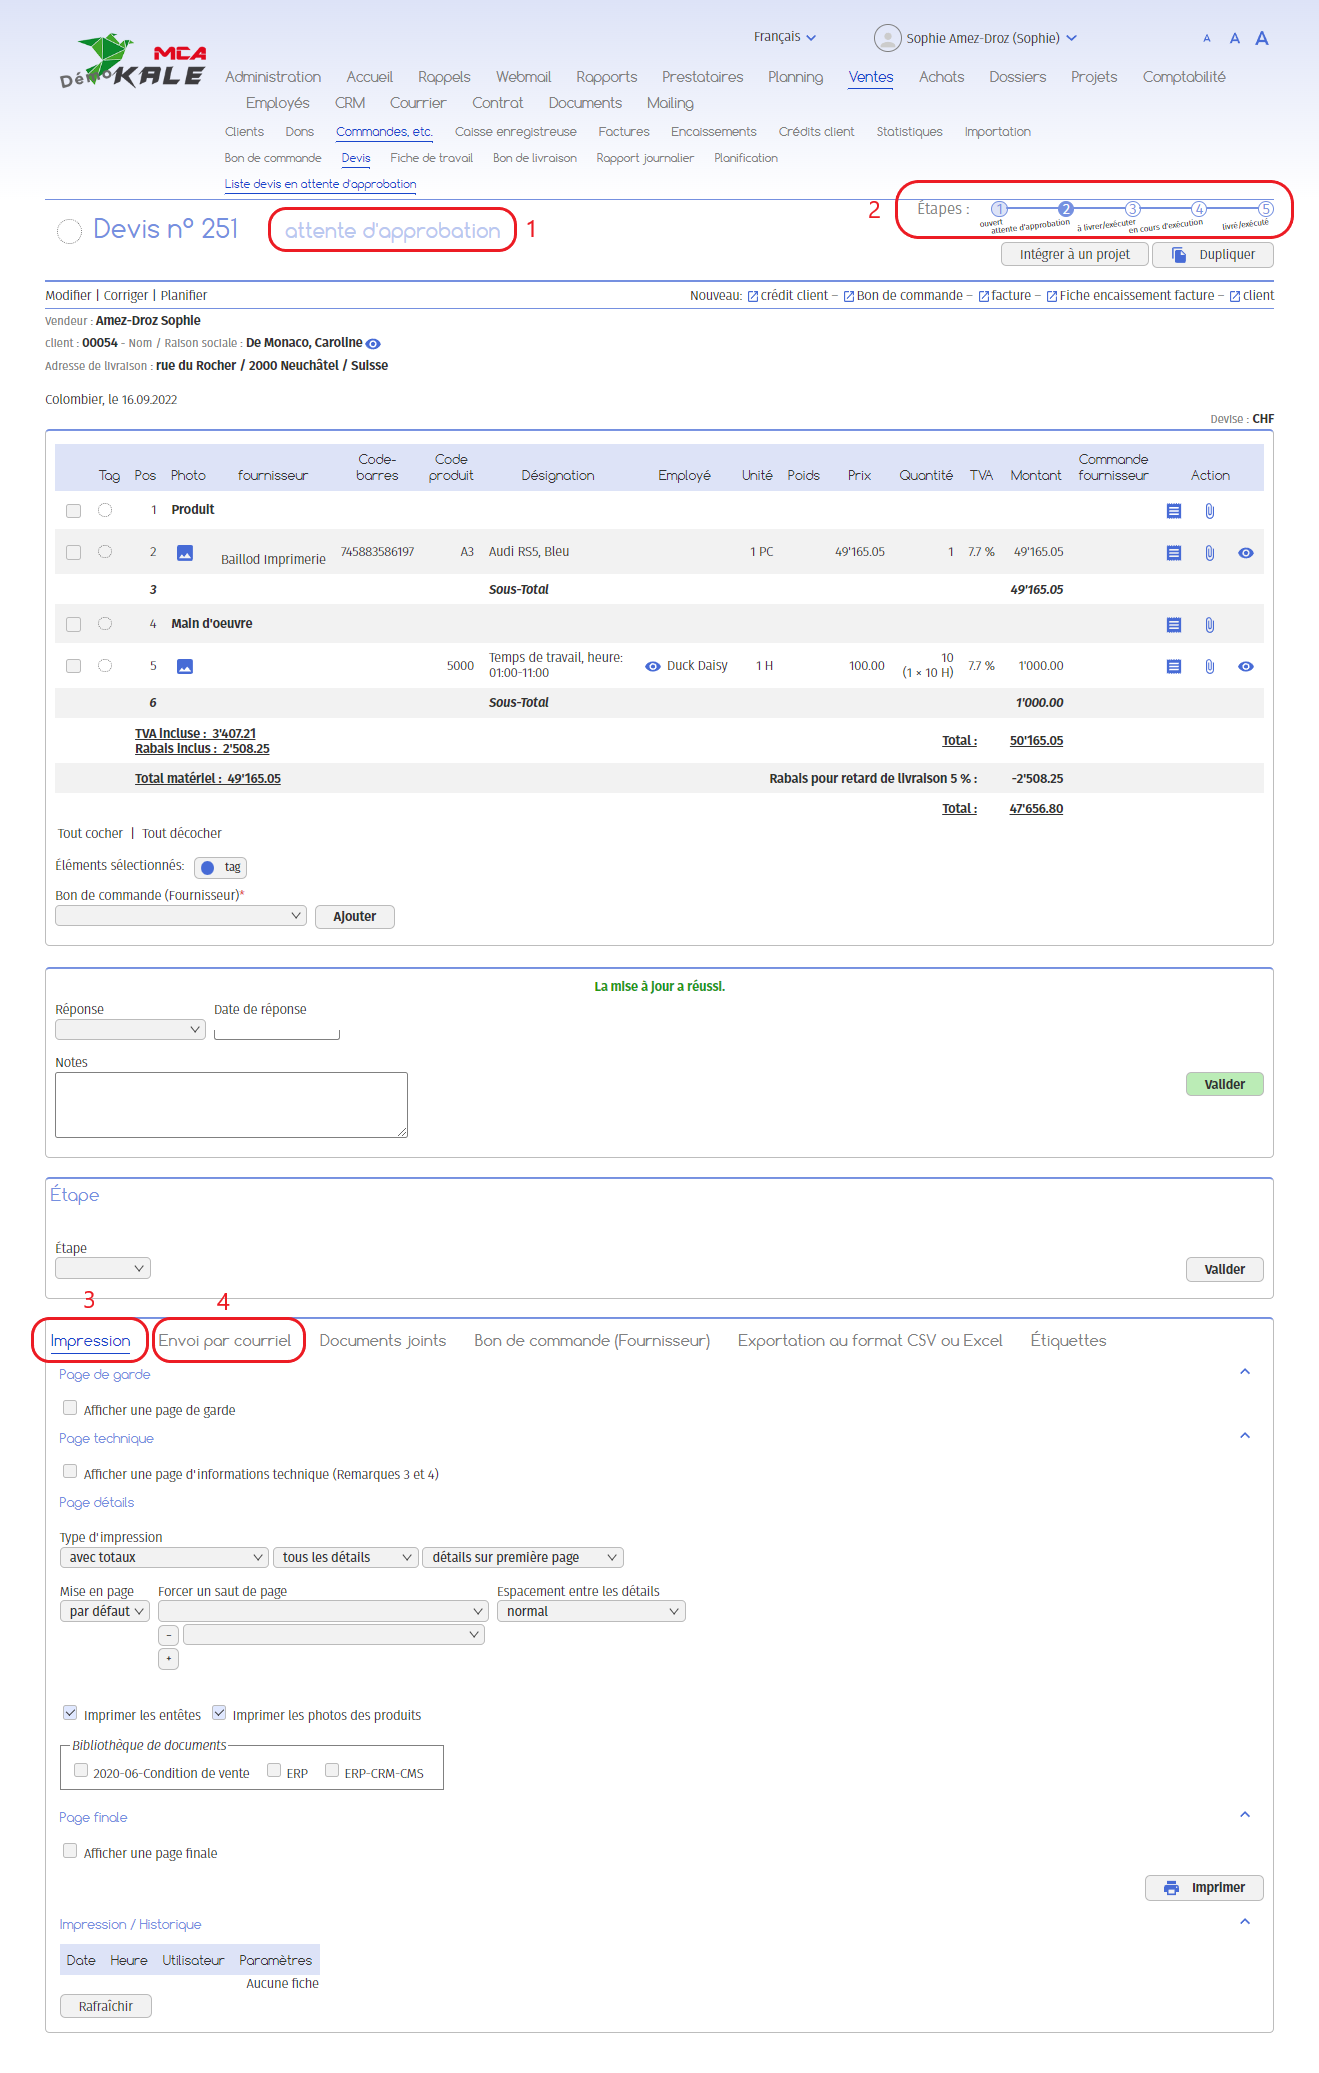The width and height of the screenshot is (1319, 2073).
Task: Uncheck 'Imprimer les entêtes' checkbox
Action: [70, 1713]
